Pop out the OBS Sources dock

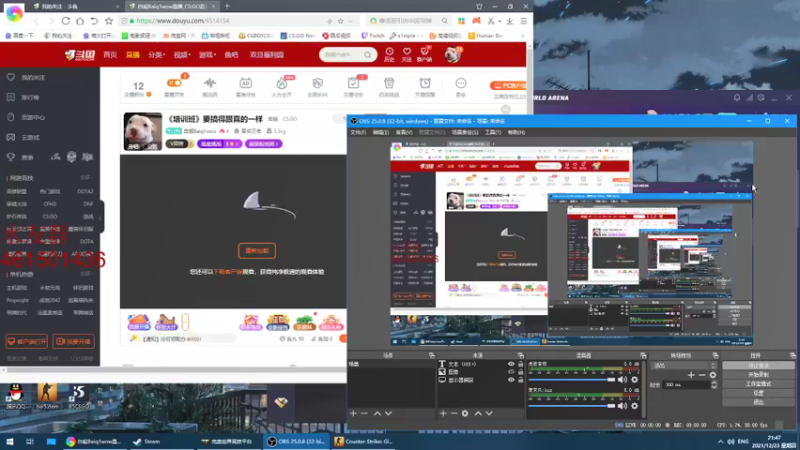click(x=521, y=355)
